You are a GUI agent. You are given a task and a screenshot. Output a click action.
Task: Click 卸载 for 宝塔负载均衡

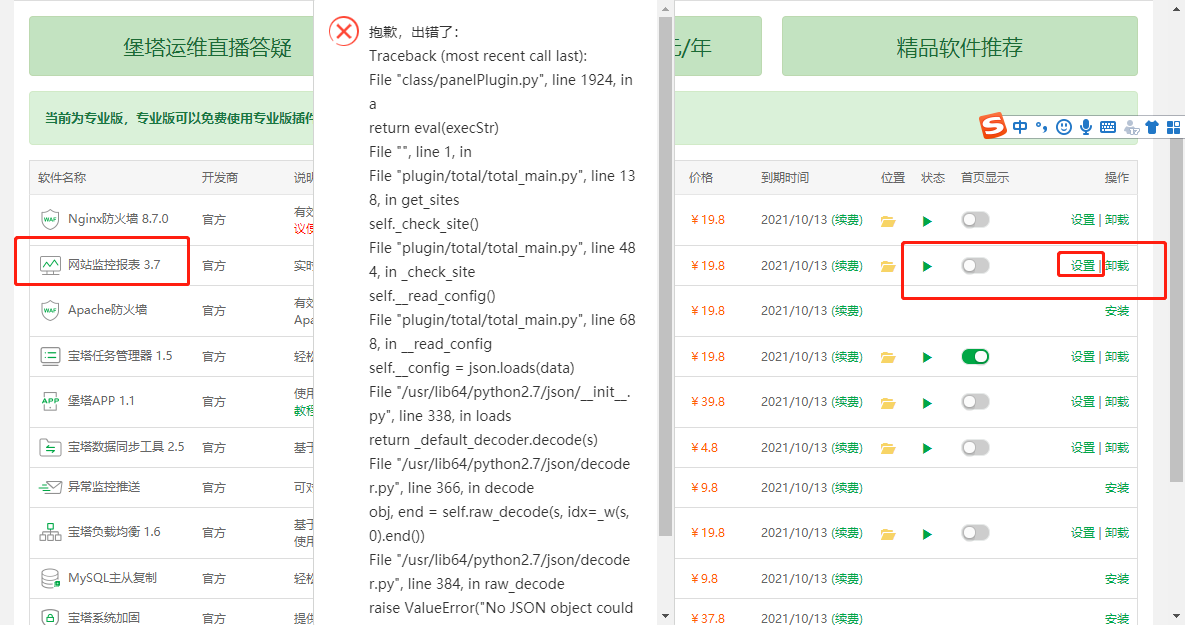pyautogui.click(x=1117, y=532)
